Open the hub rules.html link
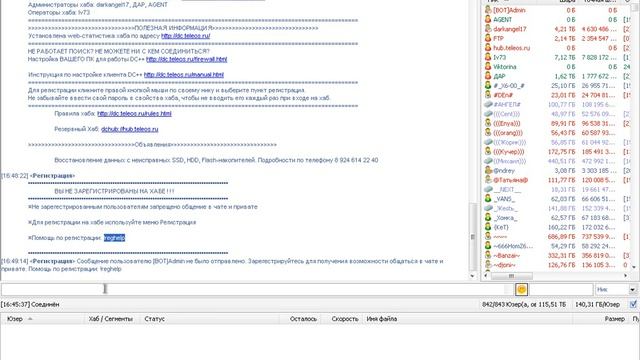640x360 pixels. coord(134,113)
